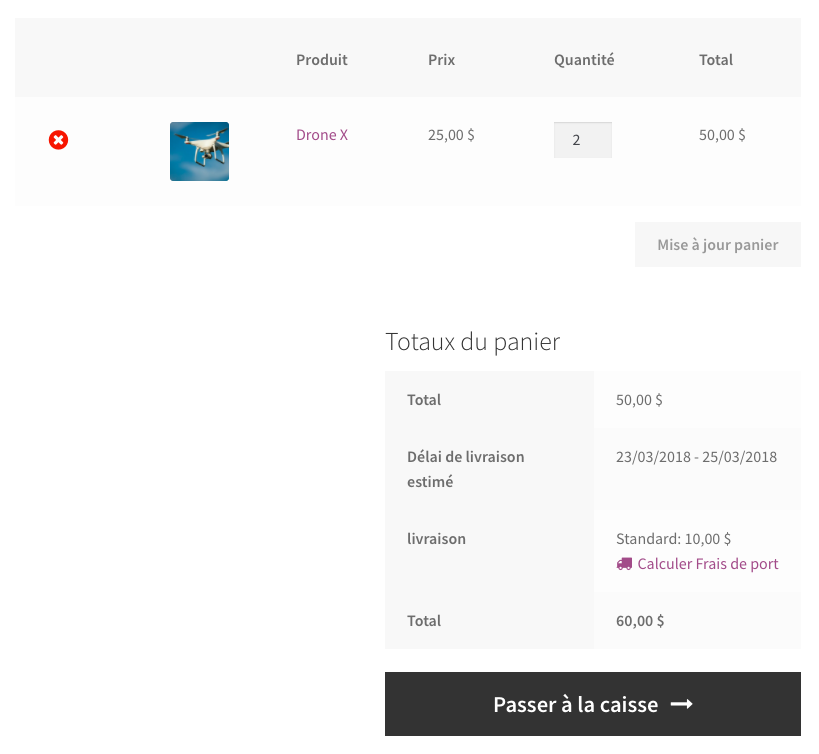Click the Délai de livraison estimé label
The image size is (819, 754).
pyautogui.click(x=465, y=469)
